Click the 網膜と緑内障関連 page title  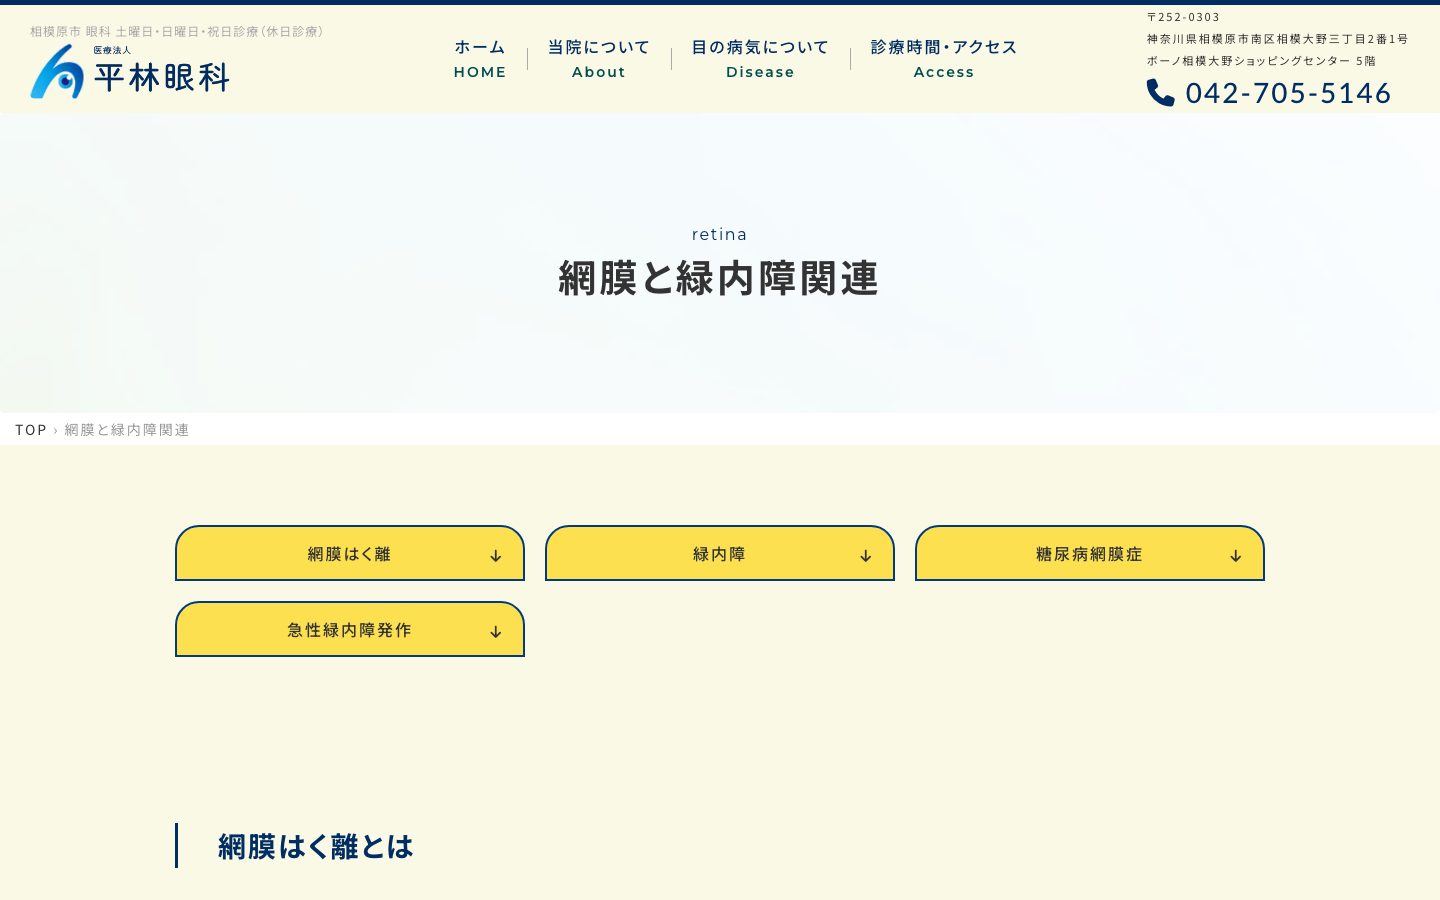719,278
